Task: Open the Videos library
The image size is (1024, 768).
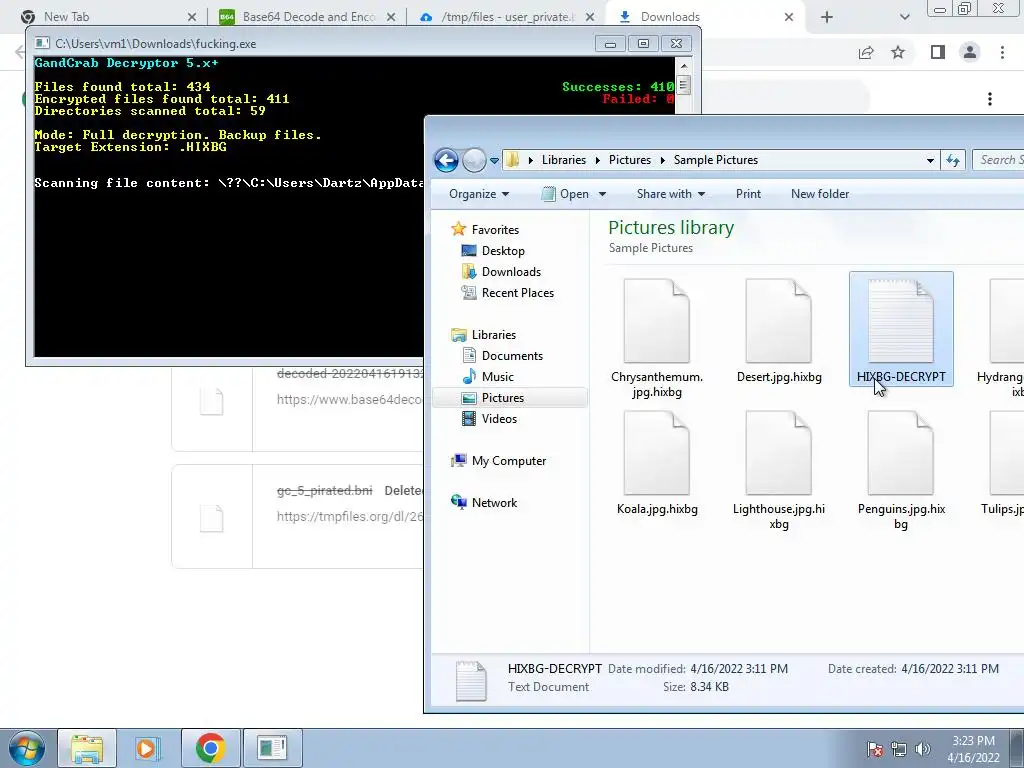Action: (489, 419)
